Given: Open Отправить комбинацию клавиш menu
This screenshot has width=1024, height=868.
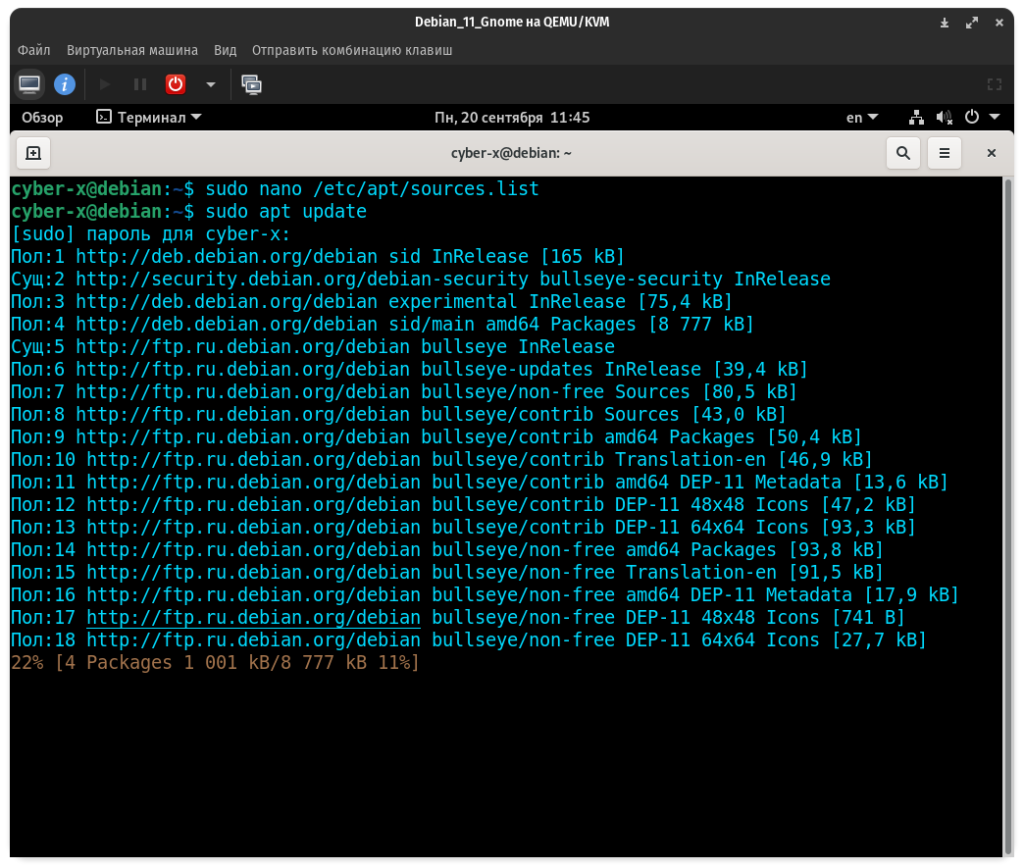Looking at the screenshot, I should (352, 50).
